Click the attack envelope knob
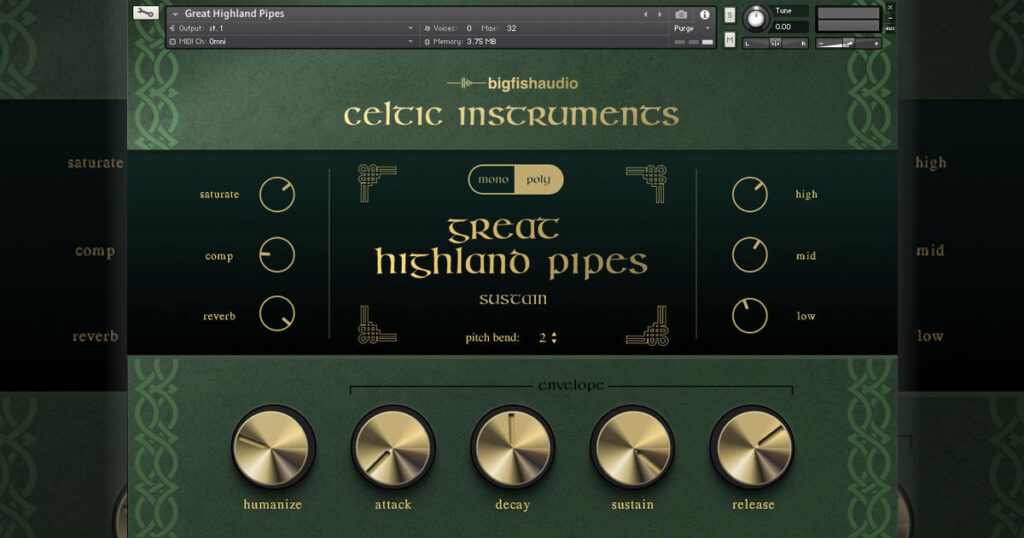1024x538 pixels. point(393,447)
